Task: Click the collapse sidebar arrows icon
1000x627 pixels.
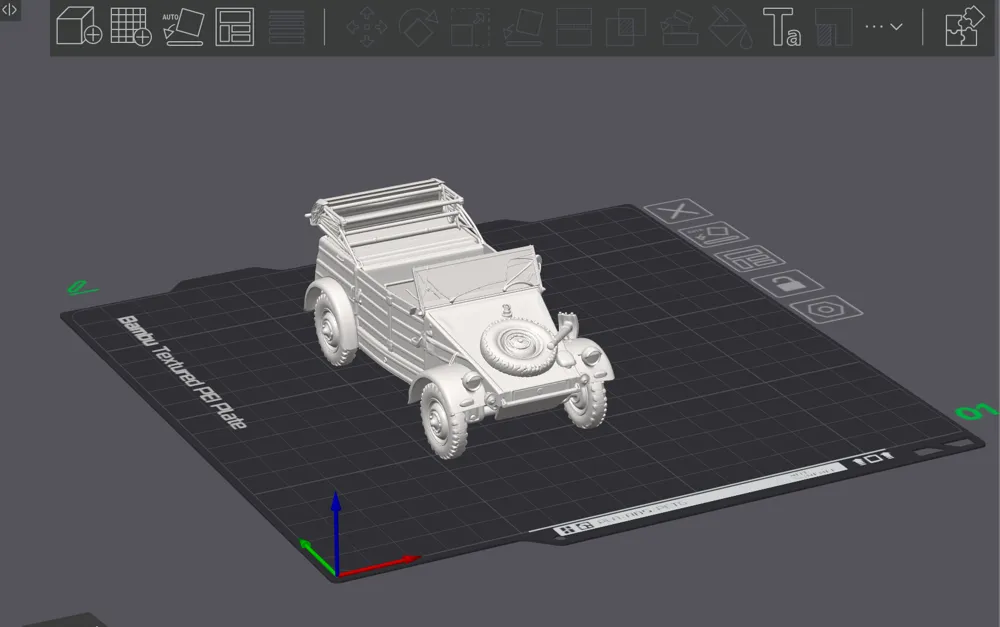Action: pos(10,10)
